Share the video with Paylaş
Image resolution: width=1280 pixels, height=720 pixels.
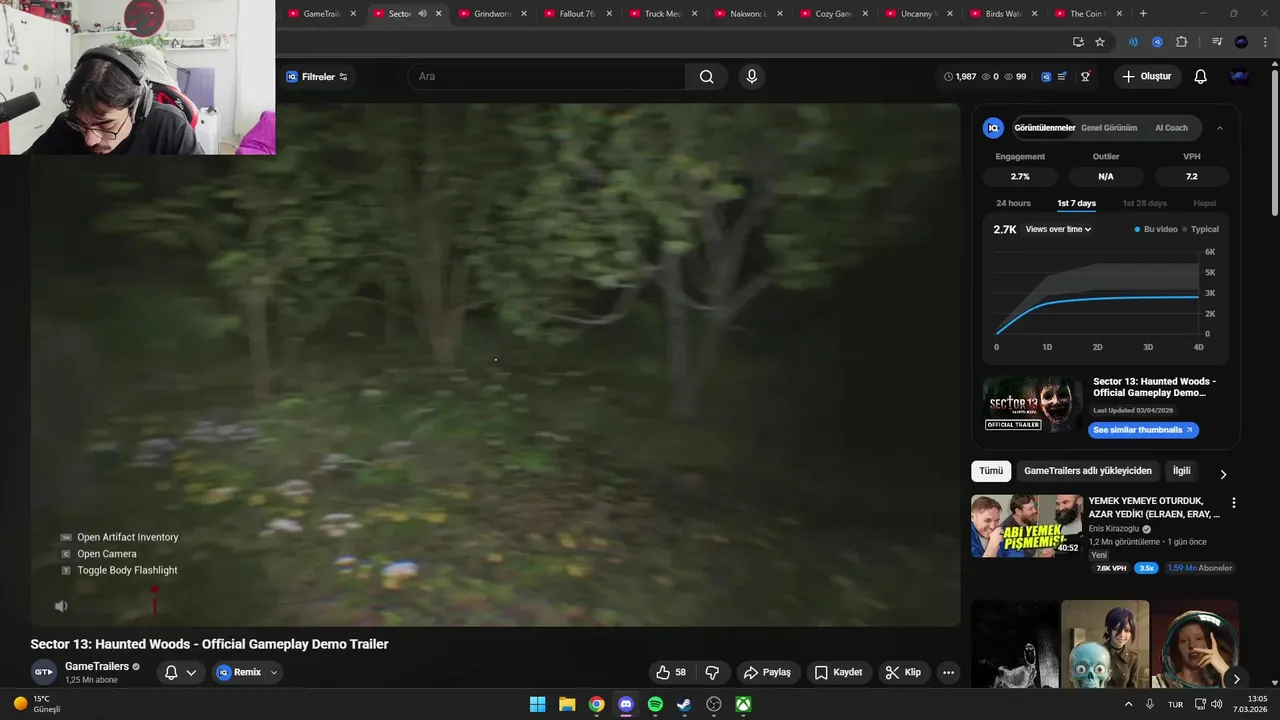(767, 672)
